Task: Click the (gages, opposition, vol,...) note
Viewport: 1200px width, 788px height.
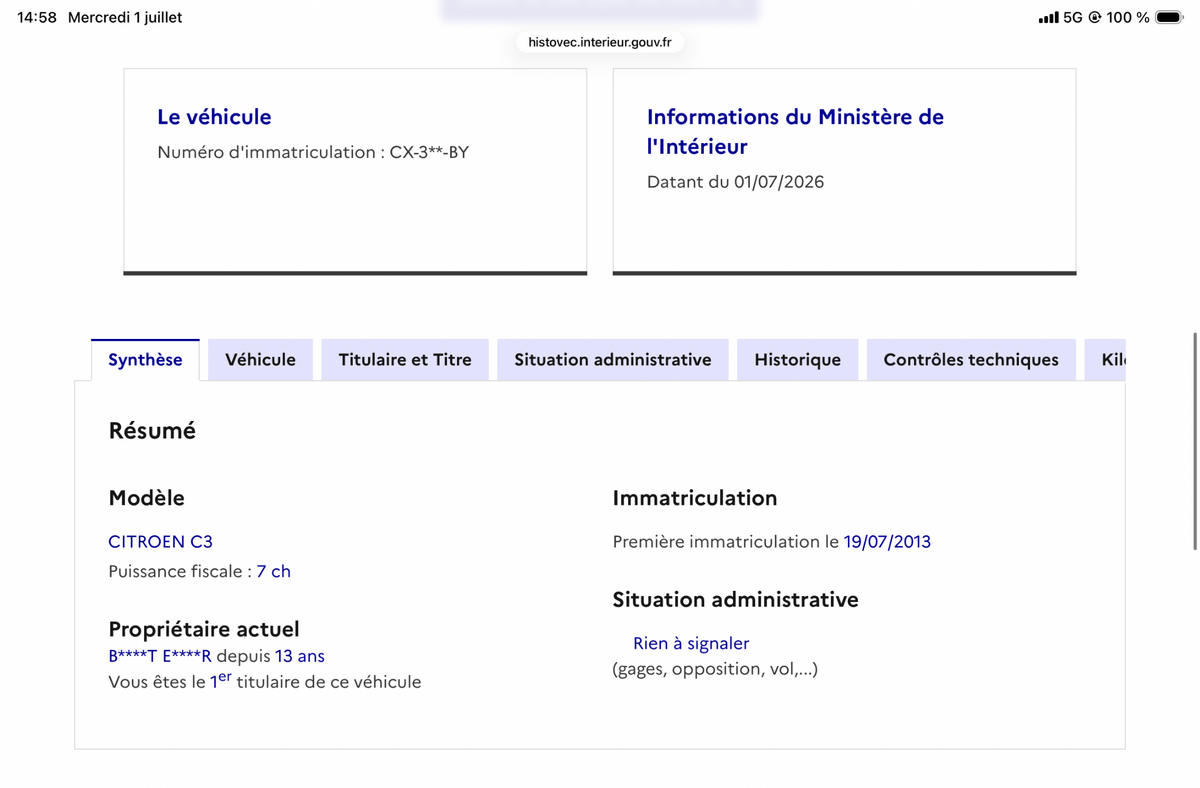Action: coord(715,669)
